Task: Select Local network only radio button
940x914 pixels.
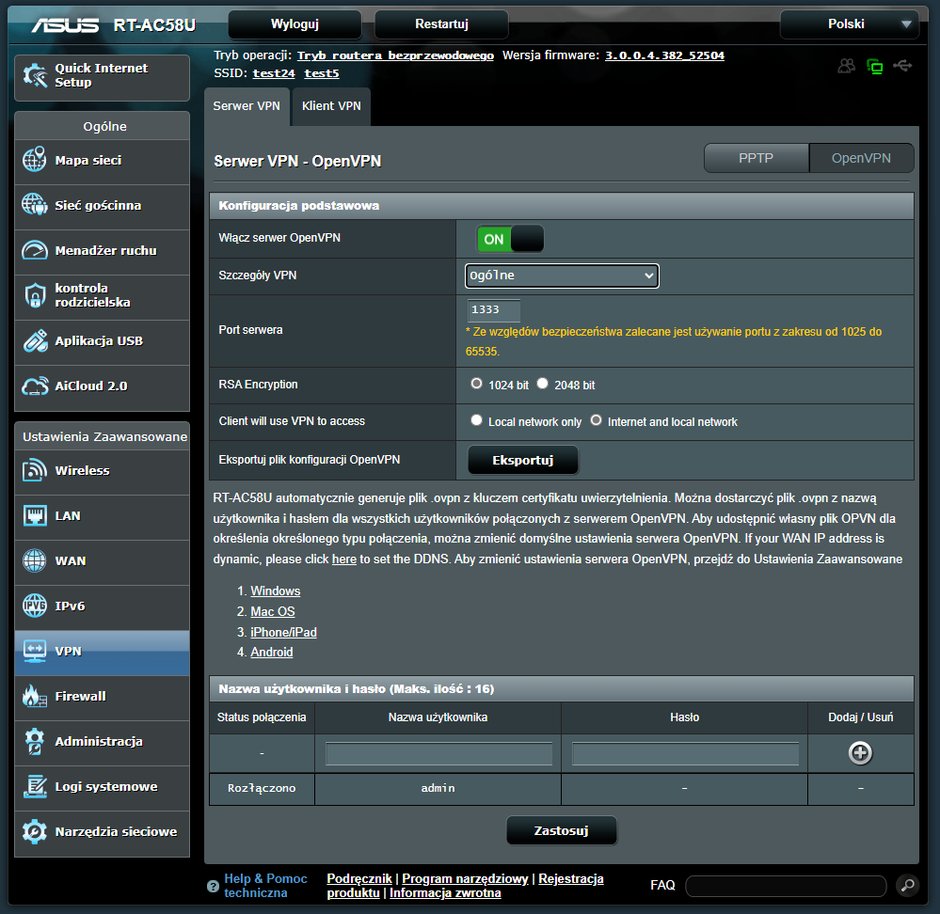Action: click(x=476, y=420)
